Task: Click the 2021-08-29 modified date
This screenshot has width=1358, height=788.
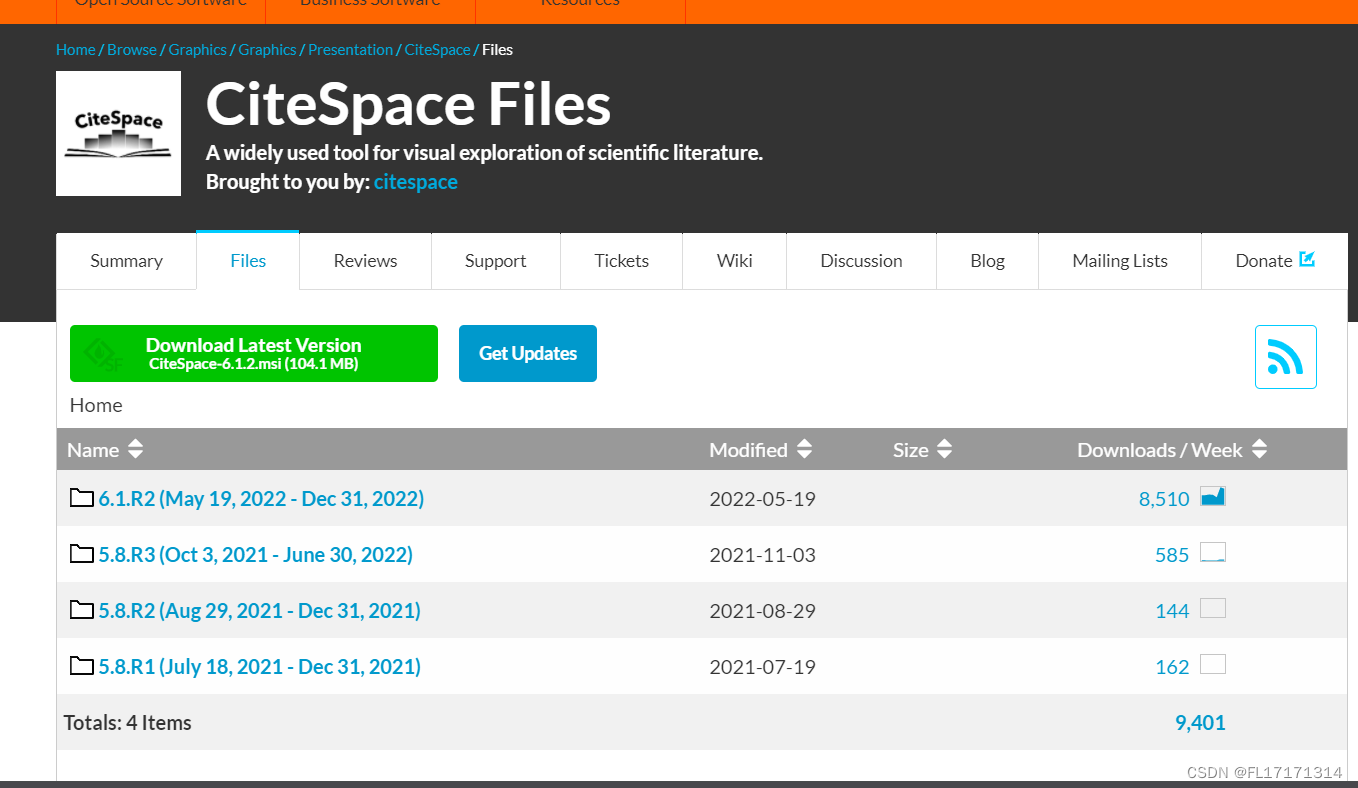Action: [762, 611]
